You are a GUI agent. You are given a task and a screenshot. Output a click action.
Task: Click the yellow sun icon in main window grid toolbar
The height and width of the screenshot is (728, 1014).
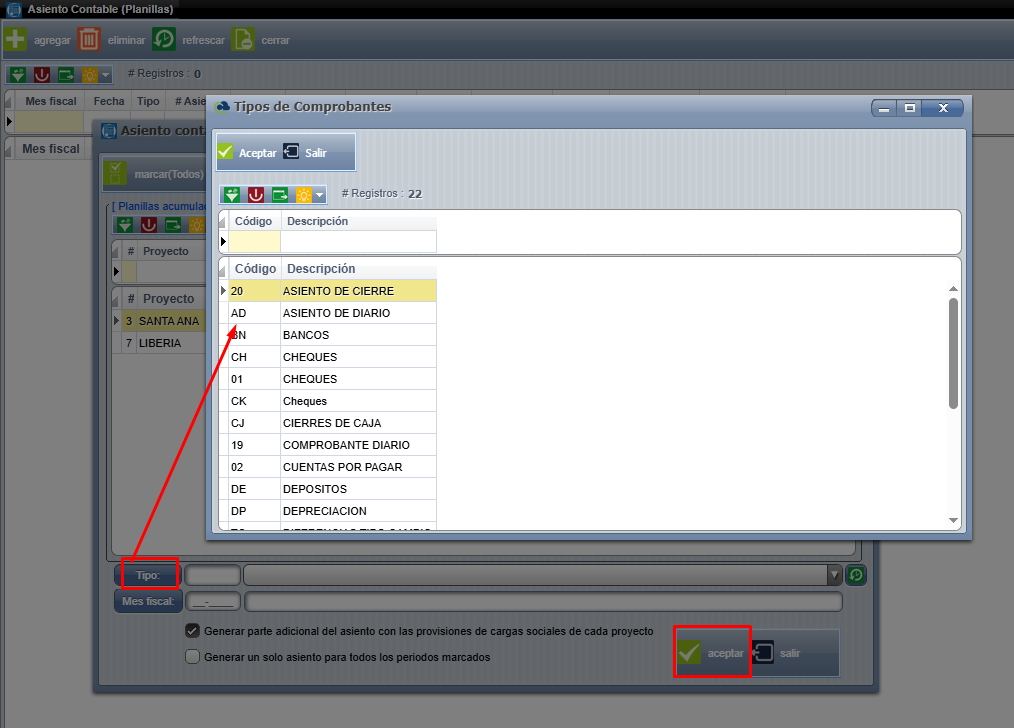coord(89,75)
